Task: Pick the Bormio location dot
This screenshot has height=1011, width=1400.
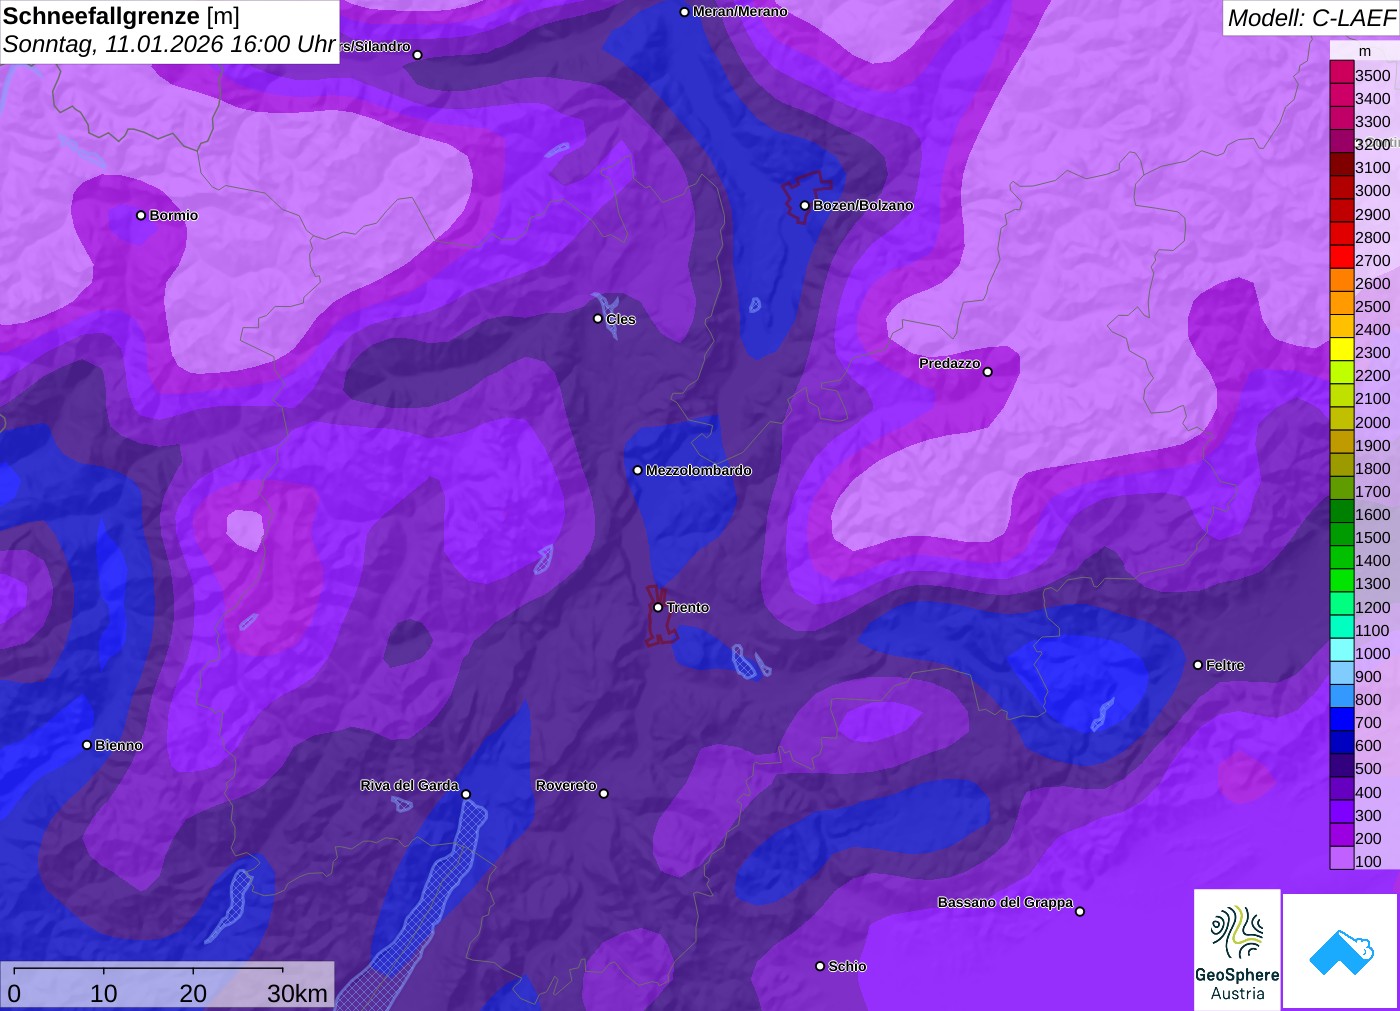Action: click(x=141, y=215)
